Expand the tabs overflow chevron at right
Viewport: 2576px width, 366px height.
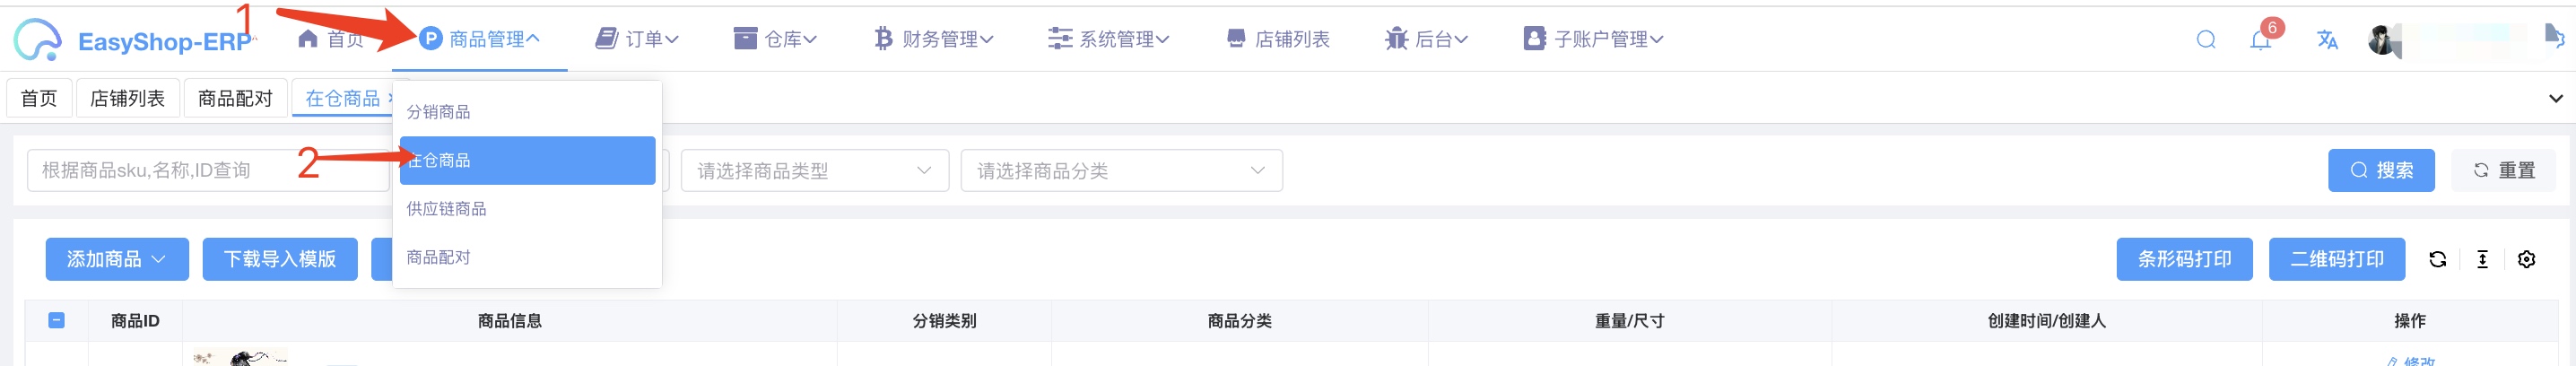[2555, 98]
